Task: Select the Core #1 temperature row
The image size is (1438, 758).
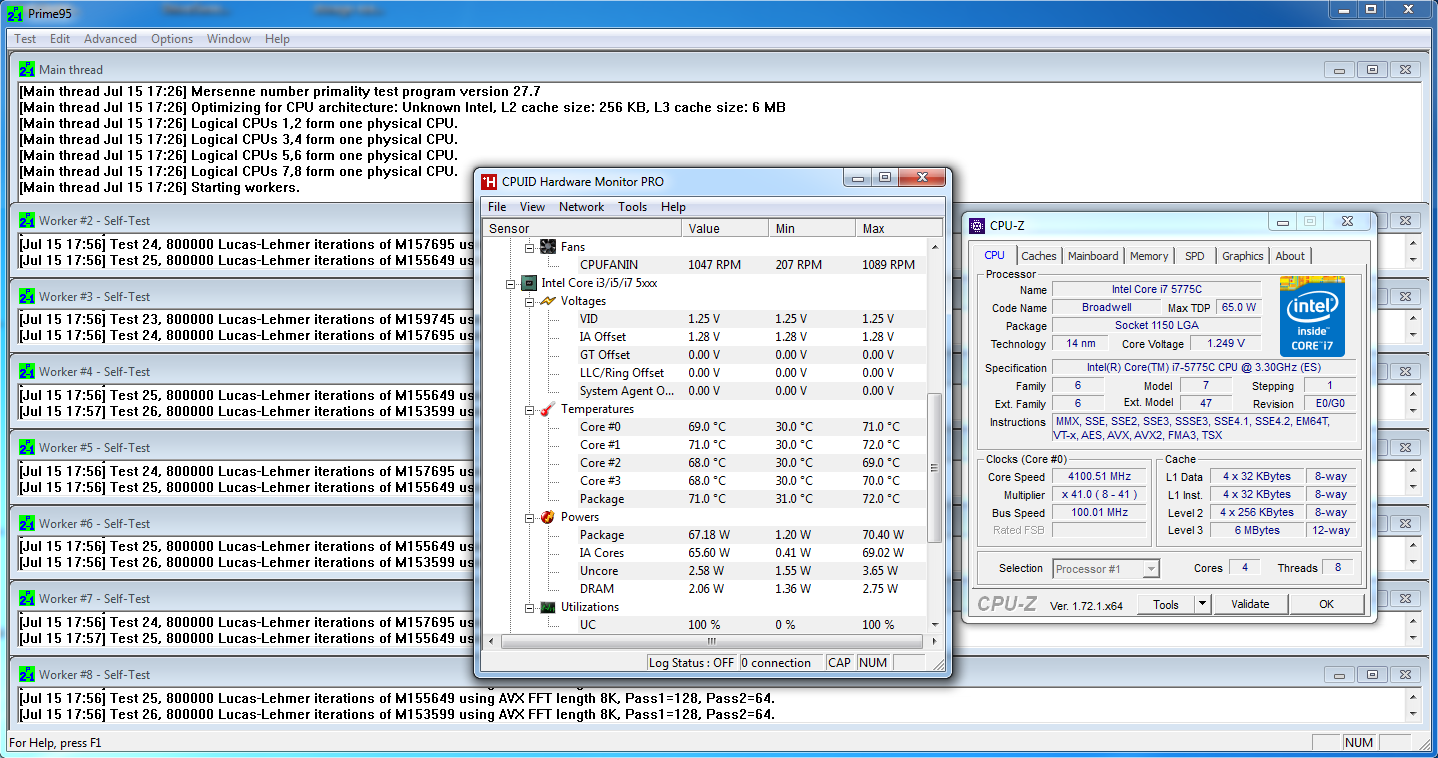Action: point(705,445)
